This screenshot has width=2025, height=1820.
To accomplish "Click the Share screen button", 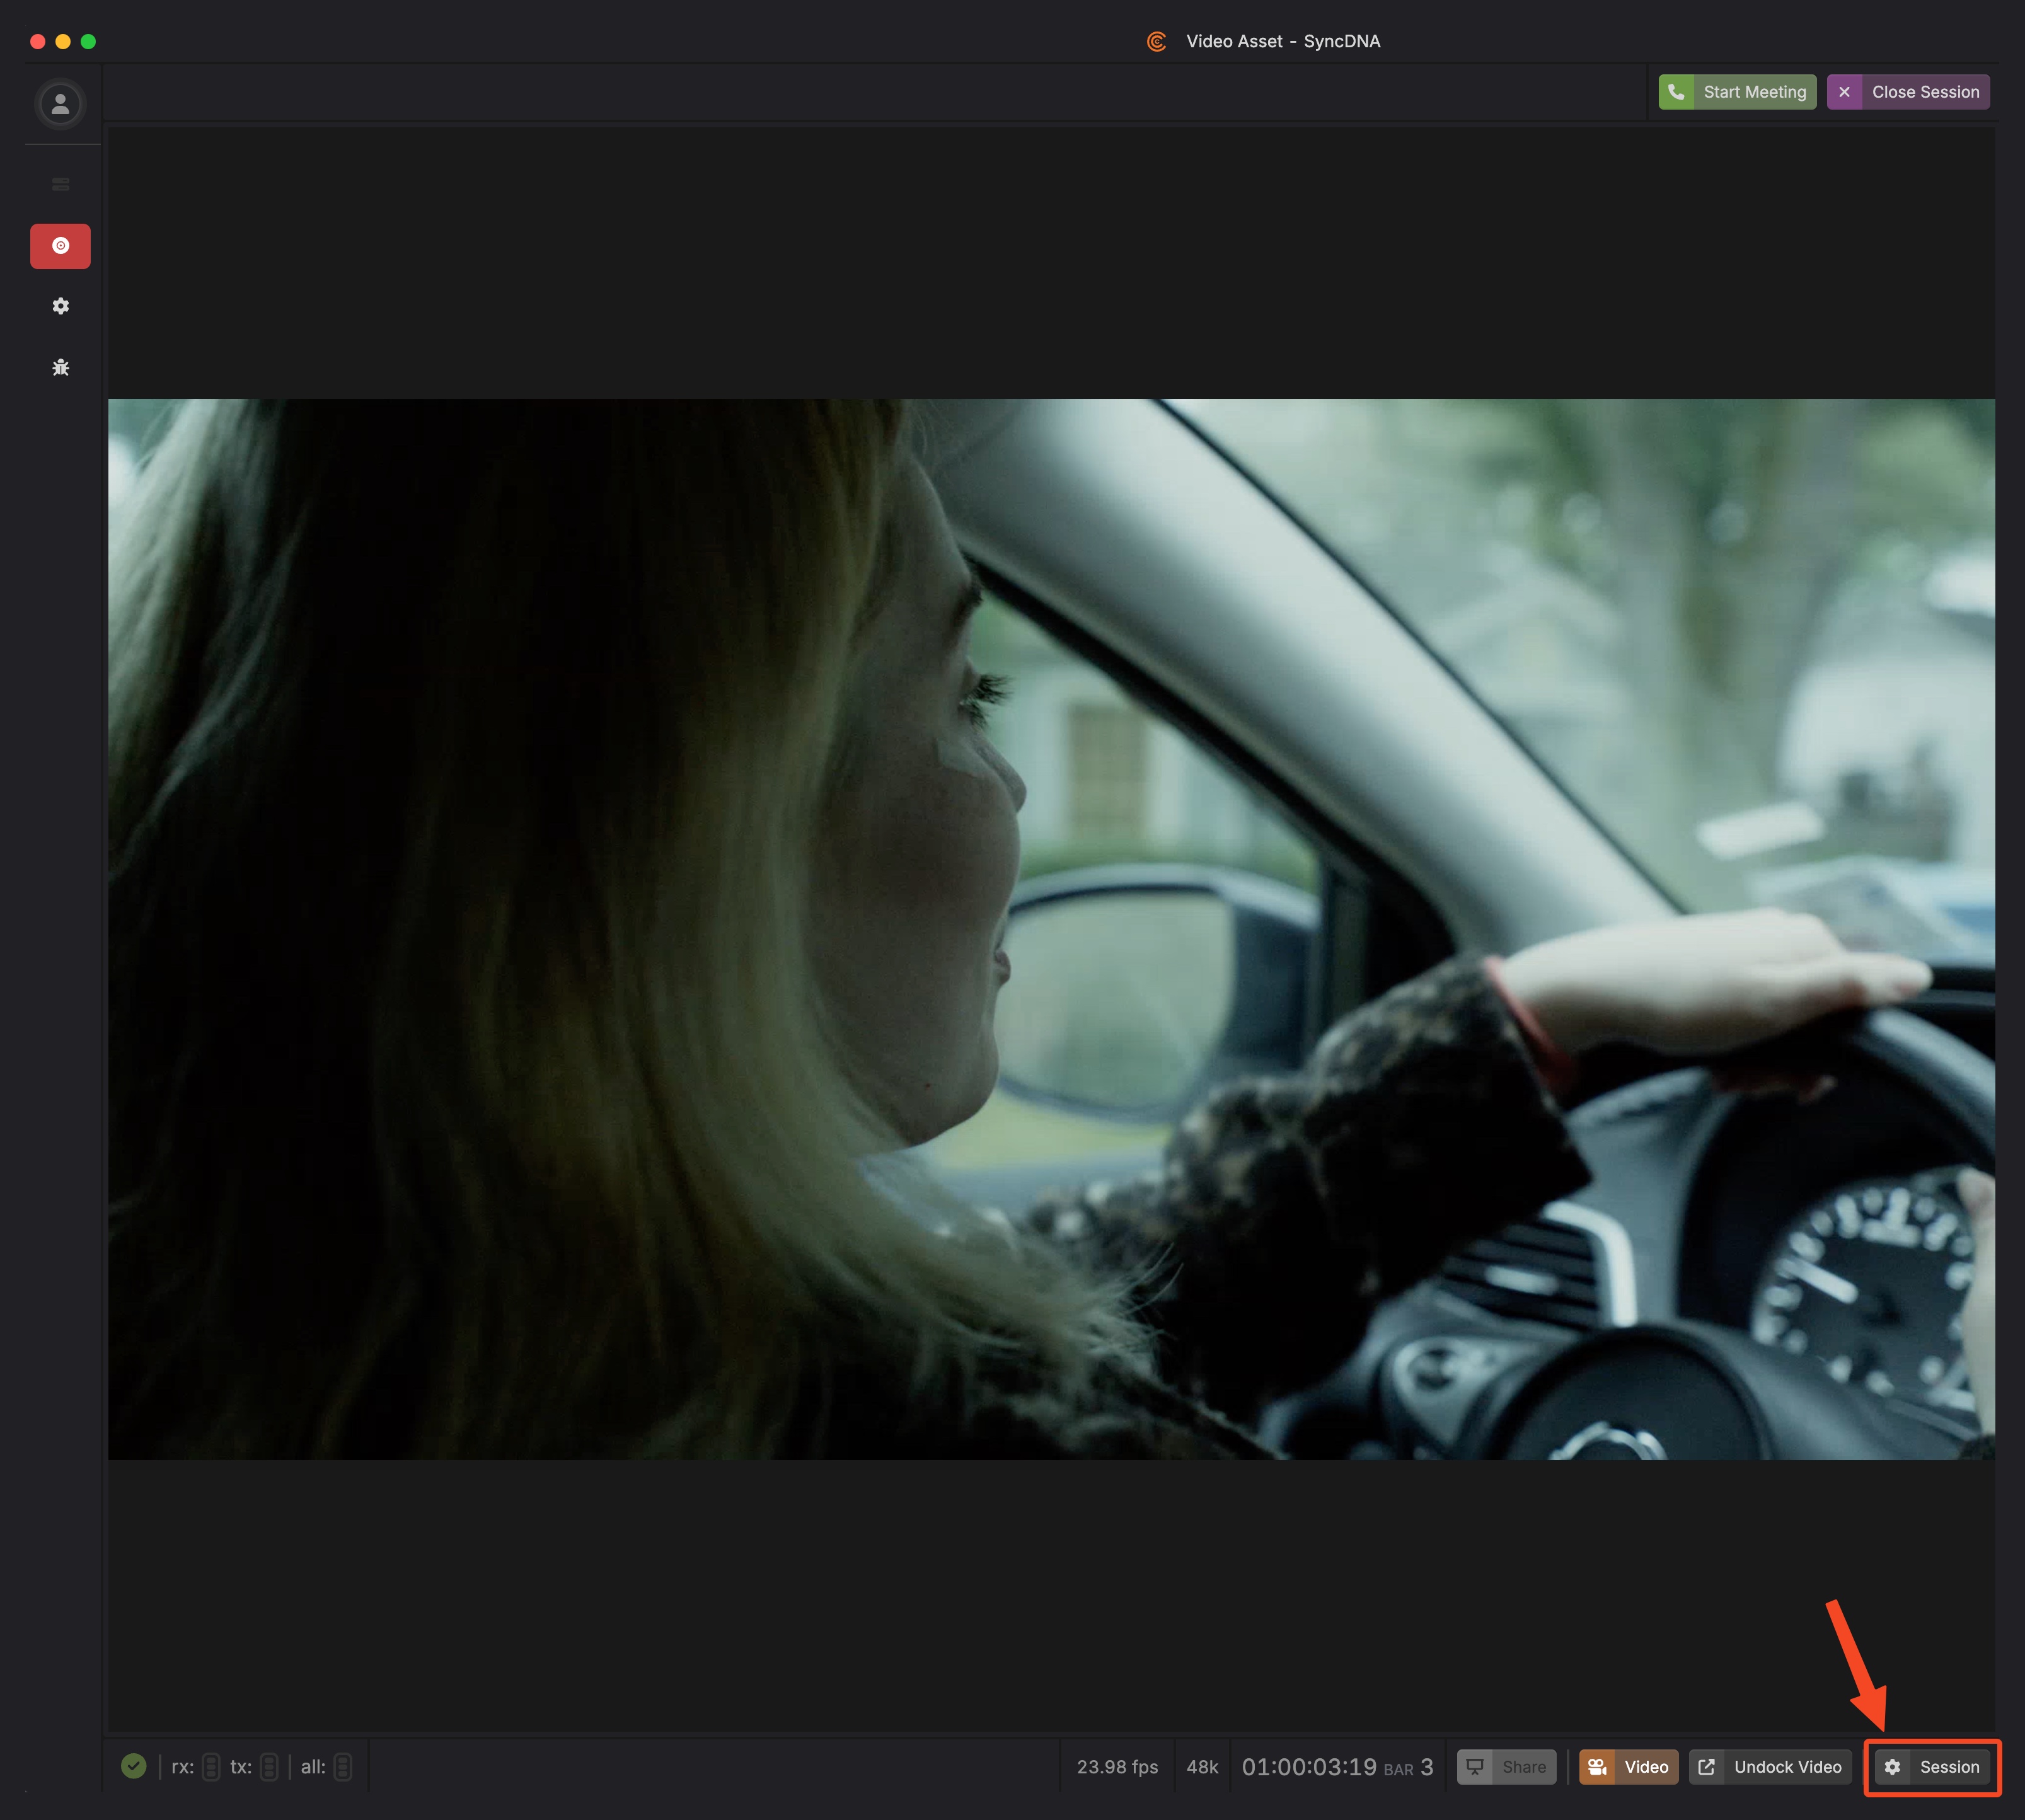I will pos(1506,1767).
